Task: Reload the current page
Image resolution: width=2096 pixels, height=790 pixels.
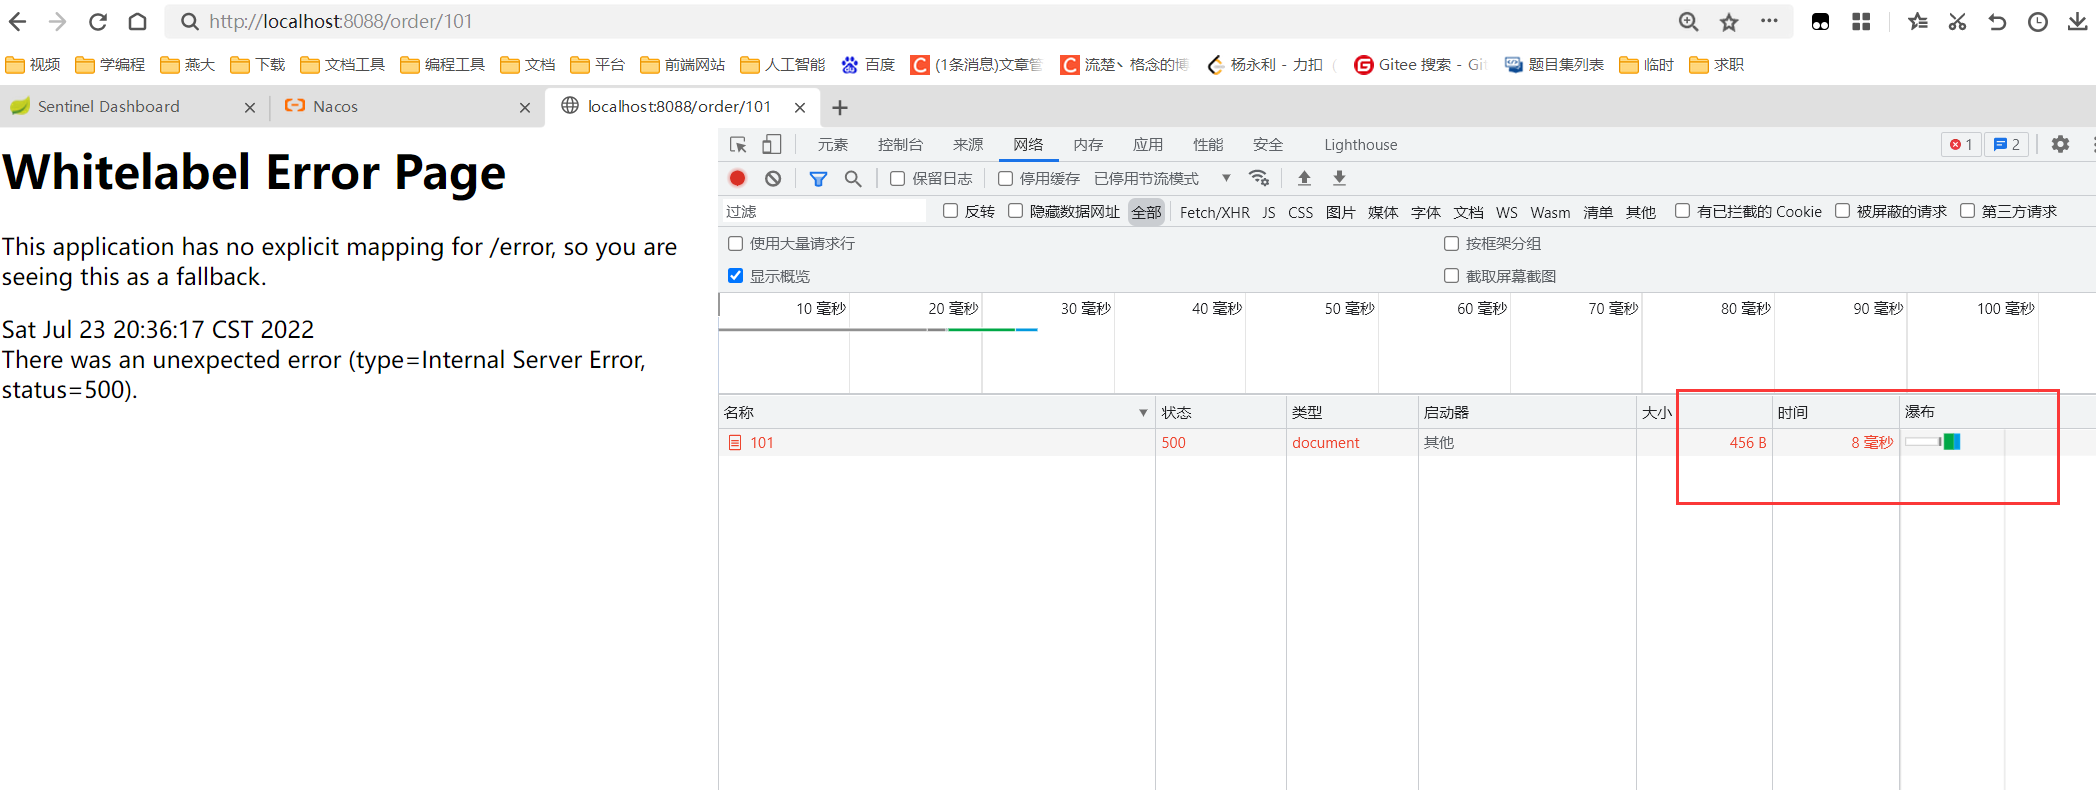Action: click(98, 21)
